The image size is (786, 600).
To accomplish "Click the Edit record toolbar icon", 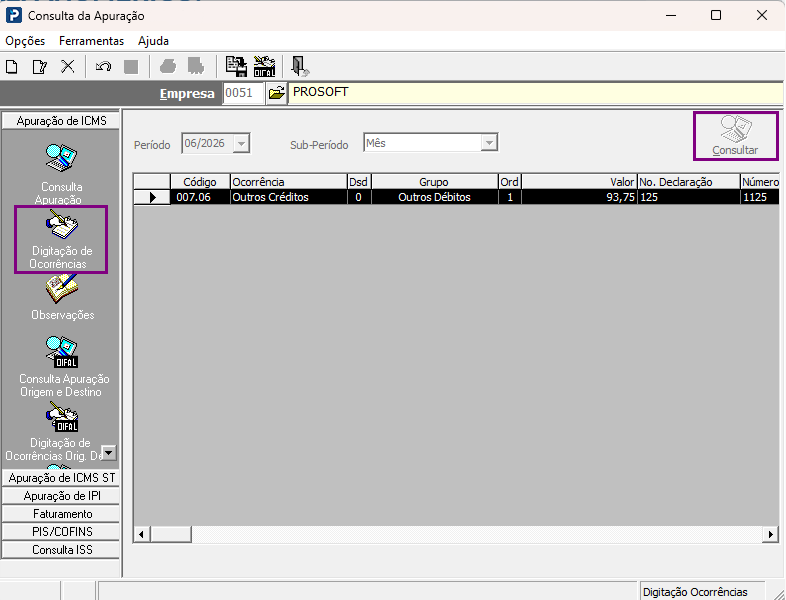I will (40, 67).
